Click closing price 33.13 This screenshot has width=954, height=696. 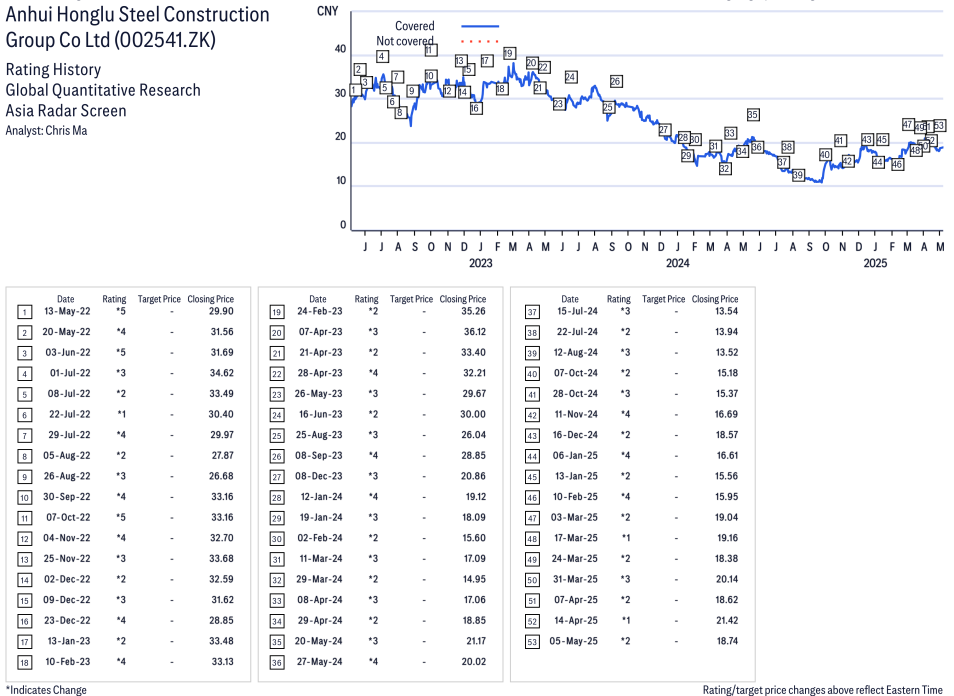pos(222,661)
